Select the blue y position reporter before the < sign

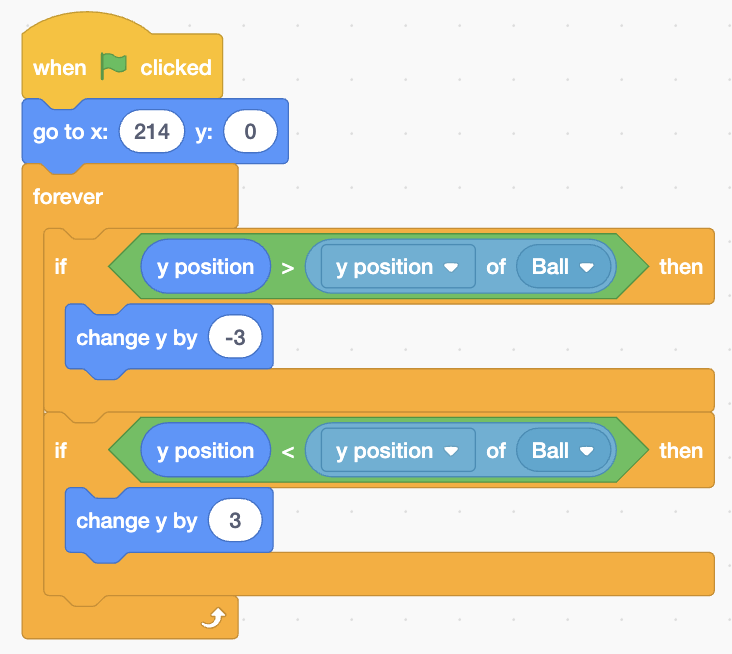tap(205, 451)
